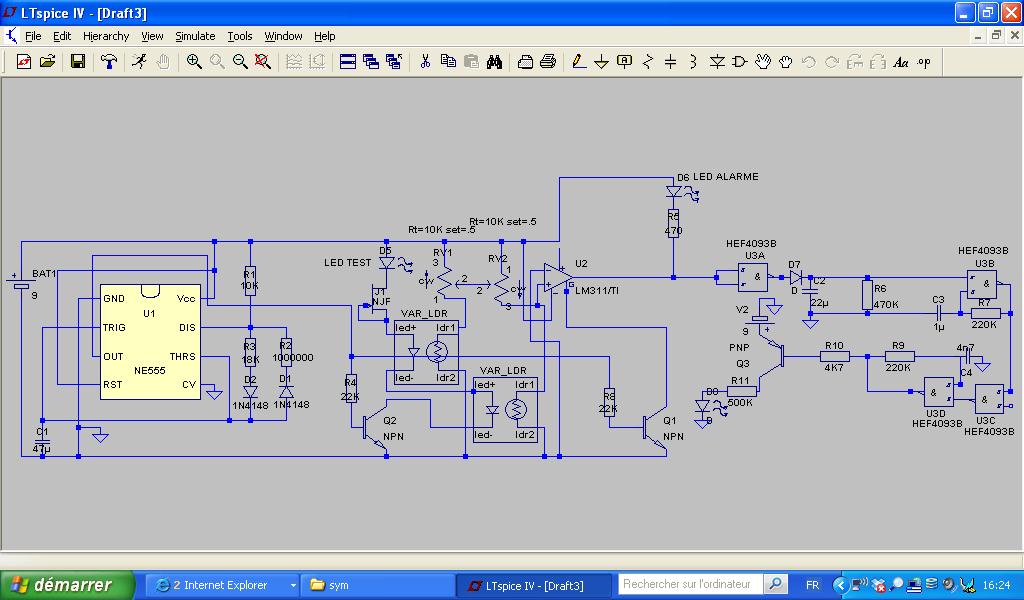Viewport: 1024px width, 600px height.
Task: Print the schematic with the printer icon
Action: (x=549, y=61)
